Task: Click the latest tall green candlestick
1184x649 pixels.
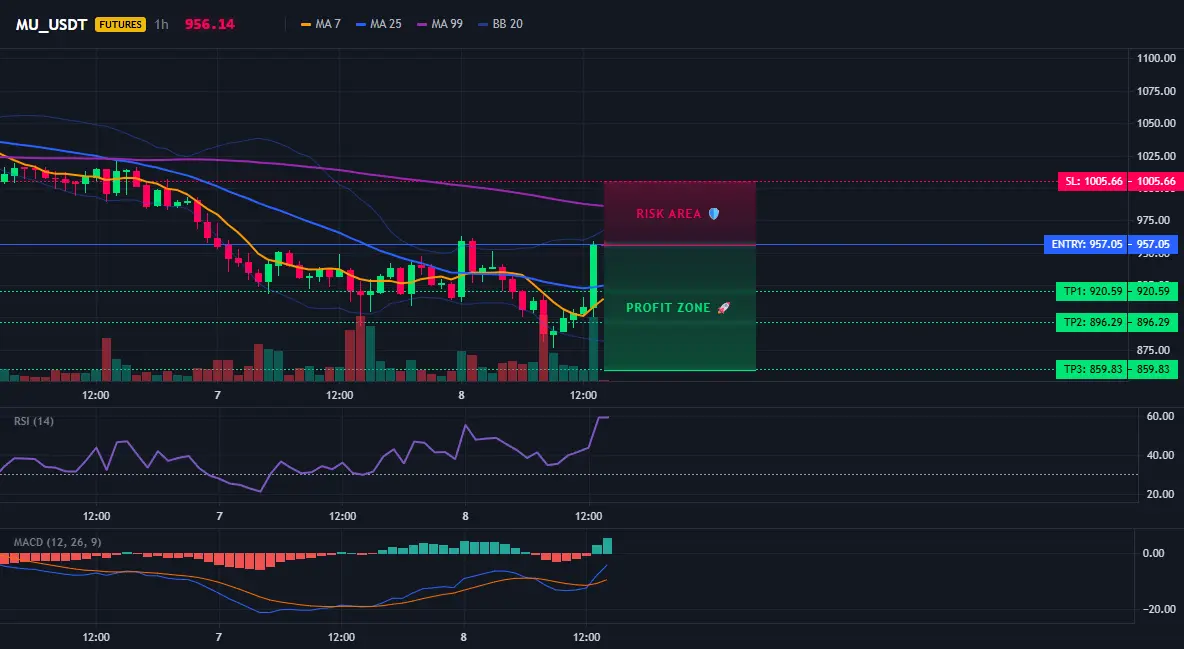Action: (594, 277)
